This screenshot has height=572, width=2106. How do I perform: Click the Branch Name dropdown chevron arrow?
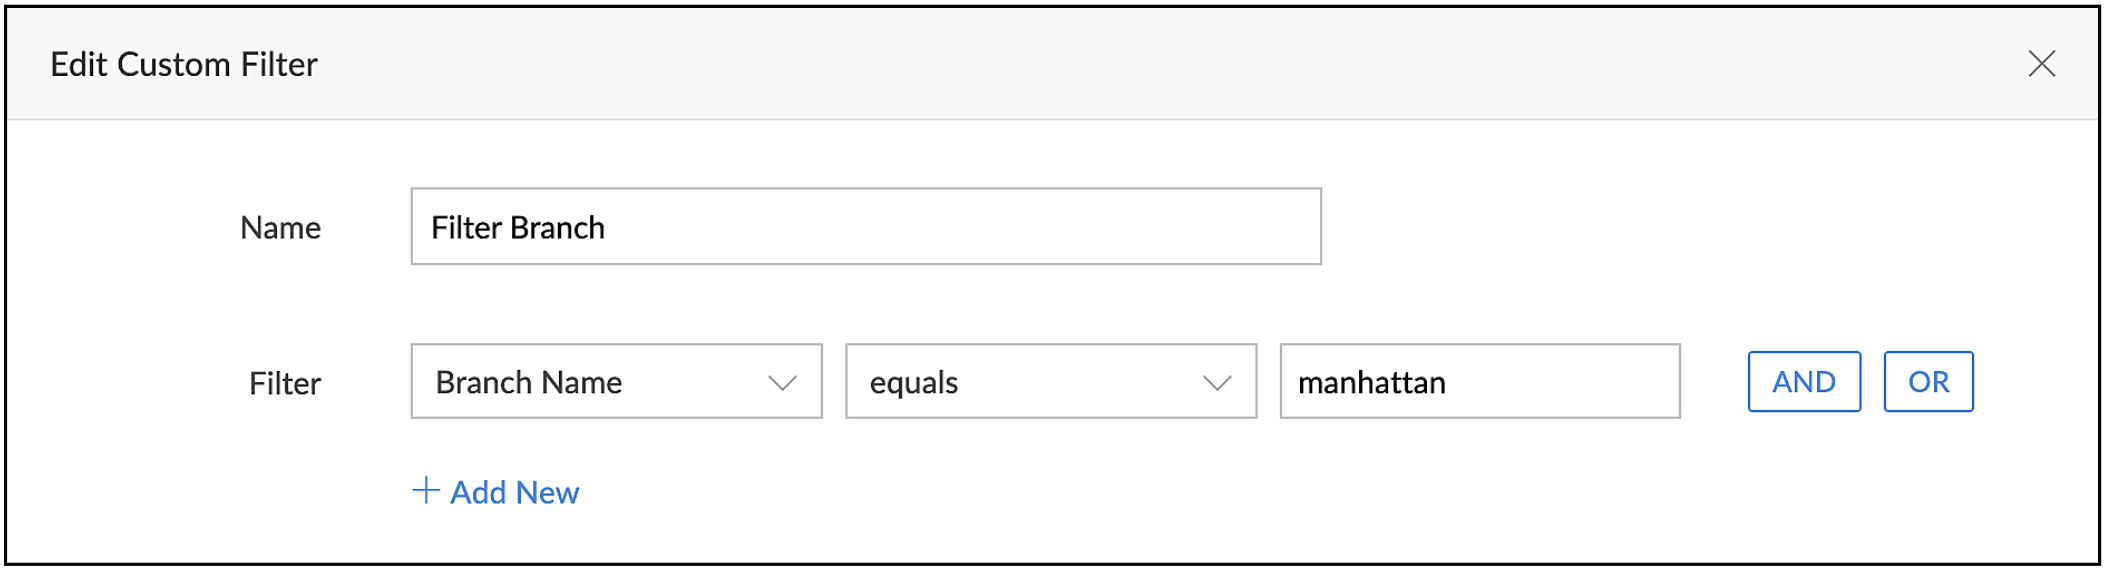coord(782,383)
